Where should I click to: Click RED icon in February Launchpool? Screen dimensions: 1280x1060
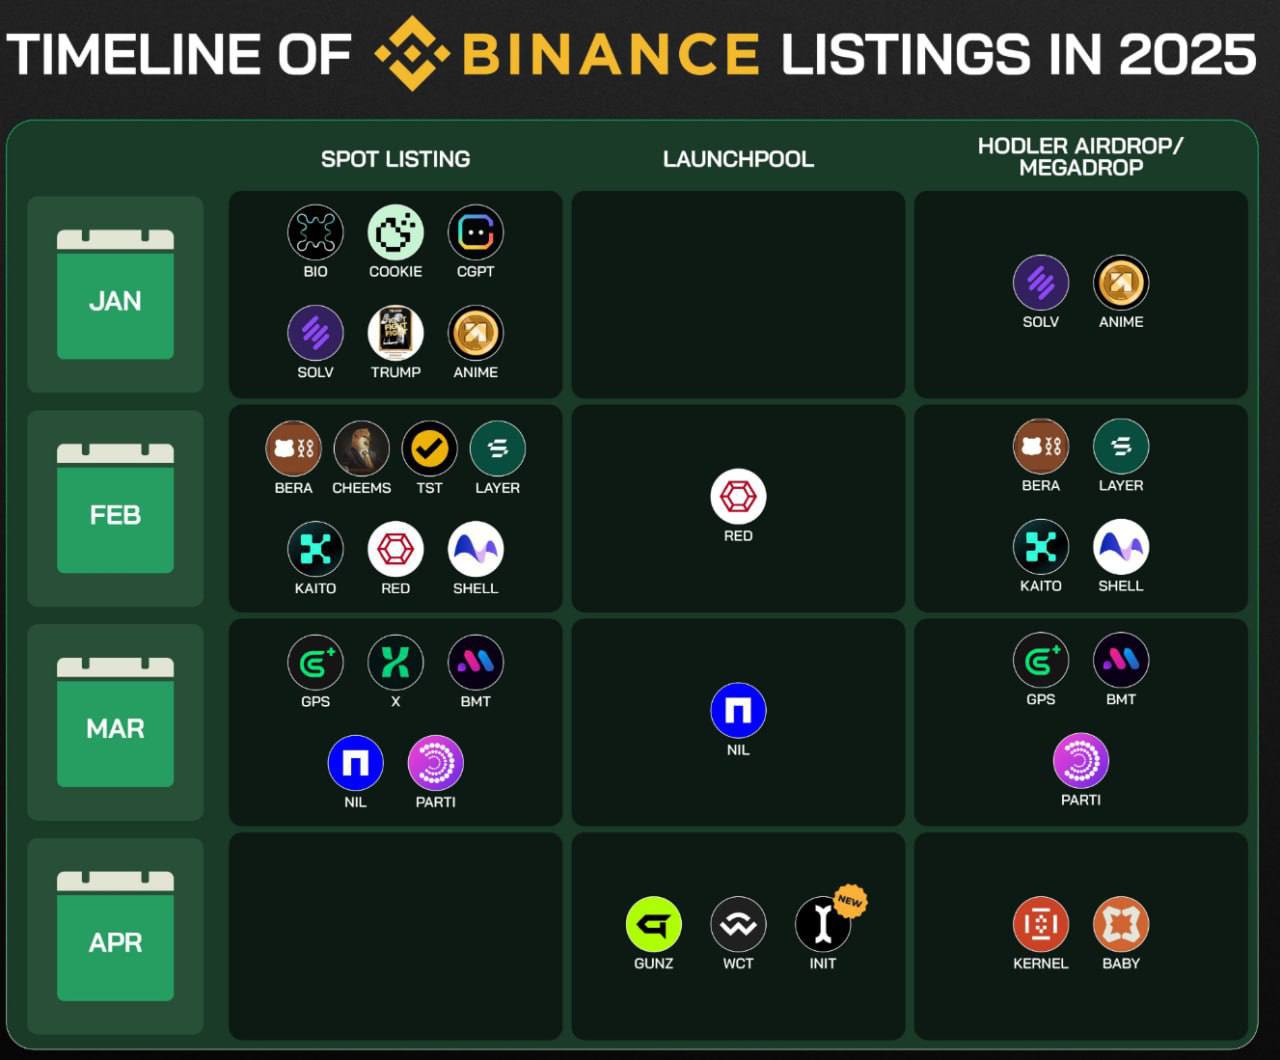point(738,497)
